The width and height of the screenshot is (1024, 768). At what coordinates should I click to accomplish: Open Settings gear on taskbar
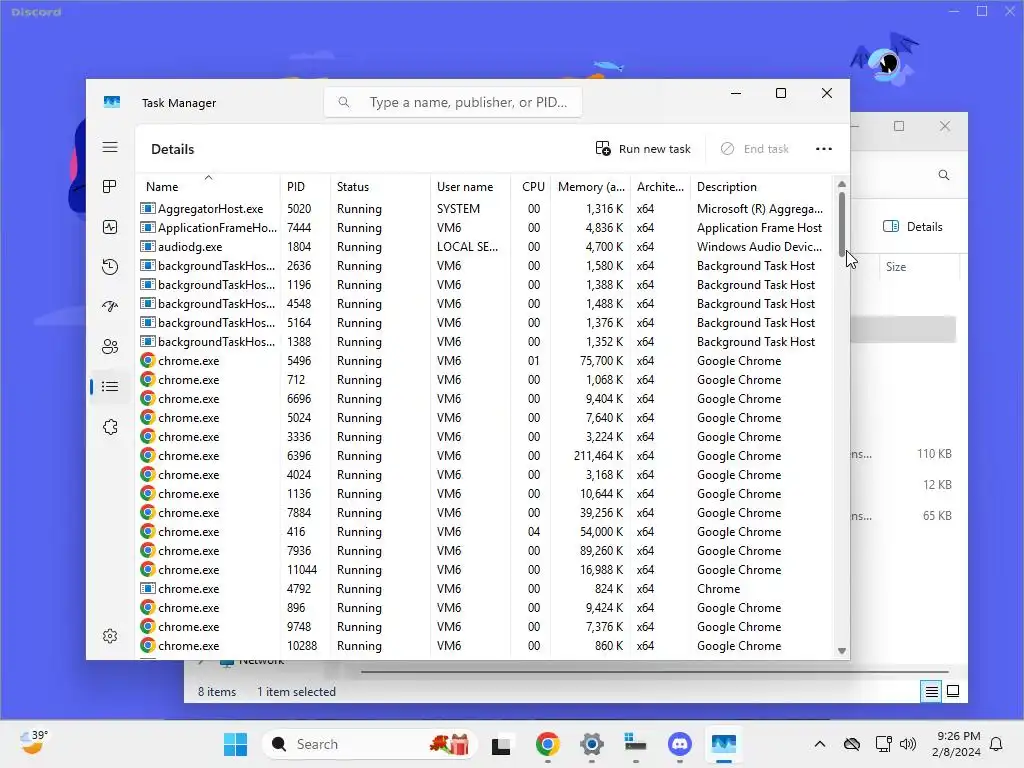[x=591, y=744]
